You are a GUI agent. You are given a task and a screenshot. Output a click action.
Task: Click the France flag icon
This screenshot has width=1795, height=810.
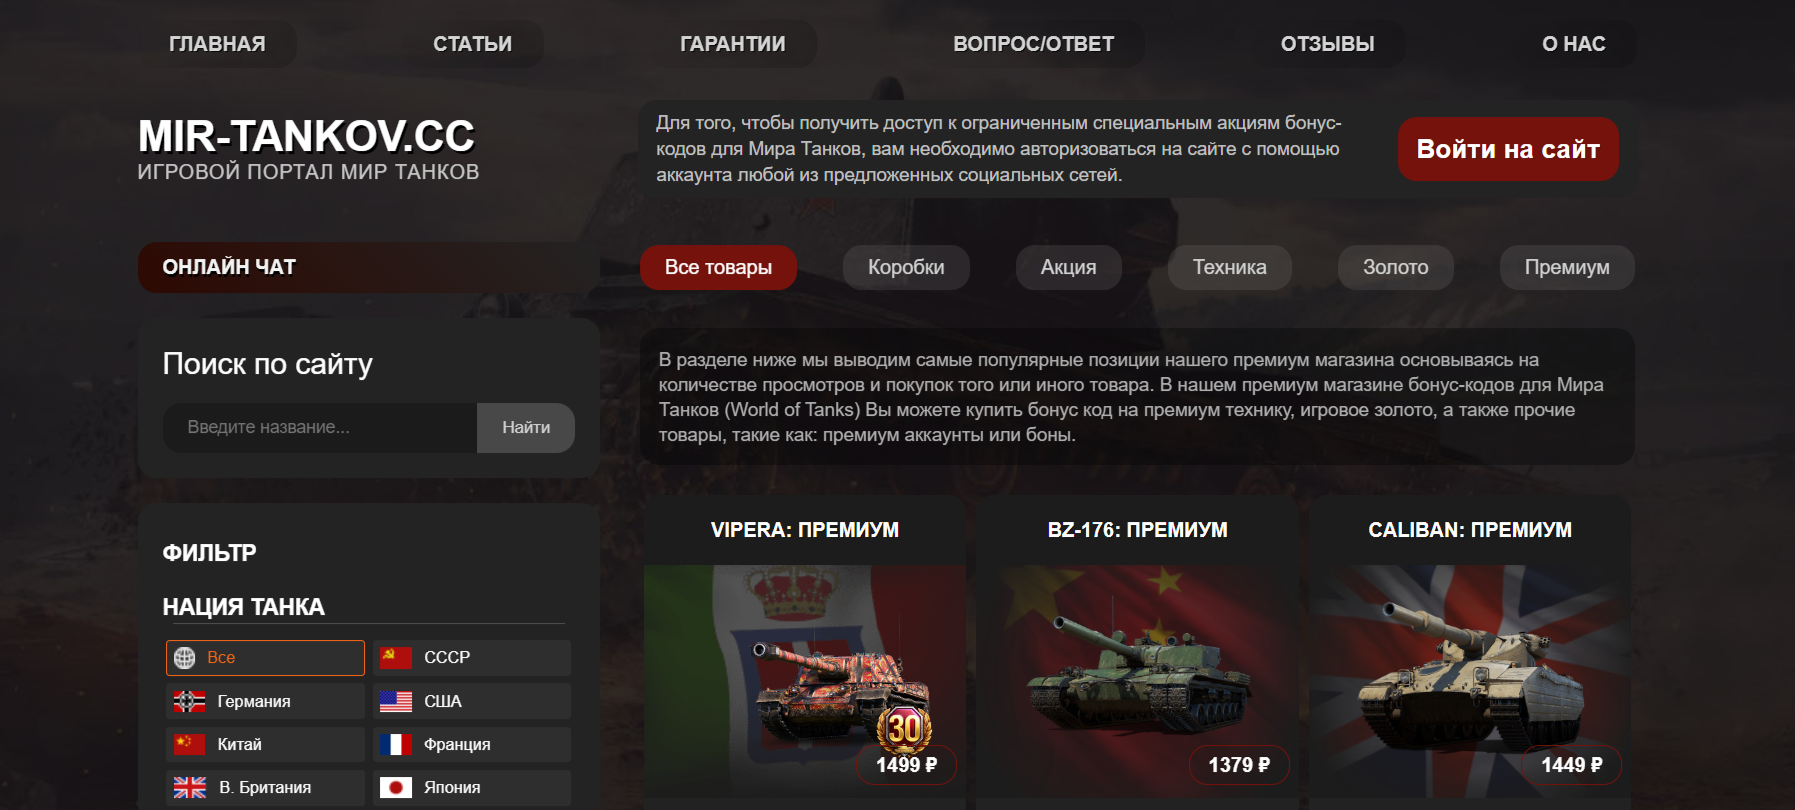point(395,745)
